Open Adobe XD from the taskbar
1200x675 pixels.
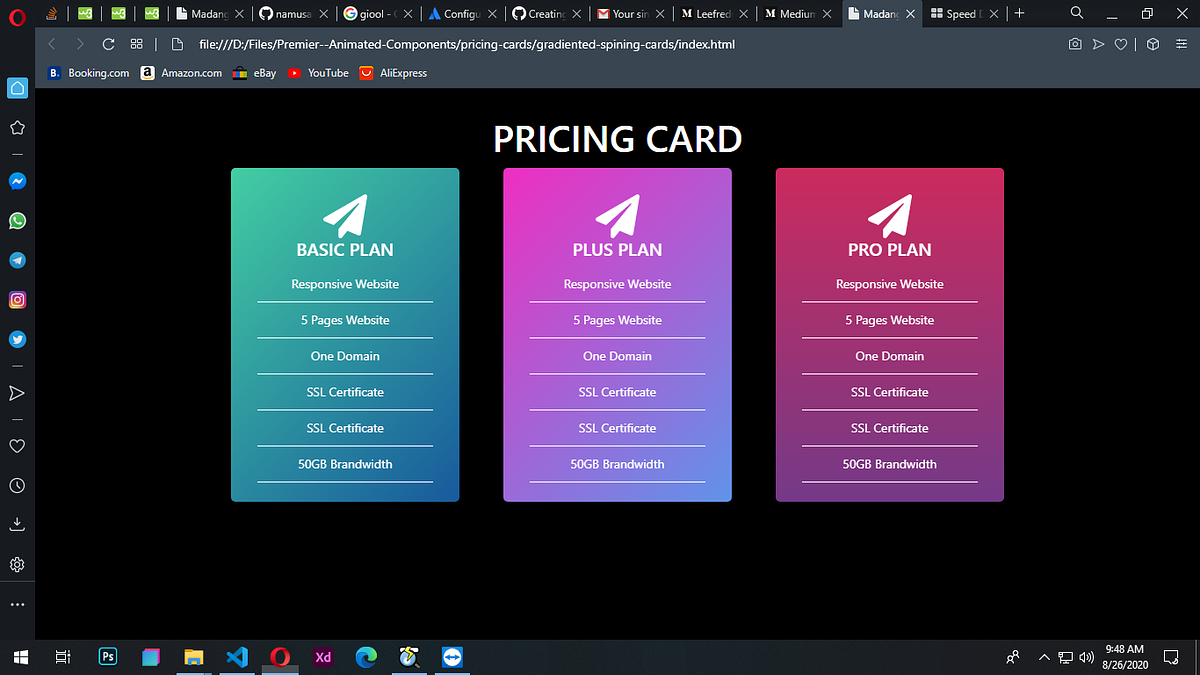(323, 657)
